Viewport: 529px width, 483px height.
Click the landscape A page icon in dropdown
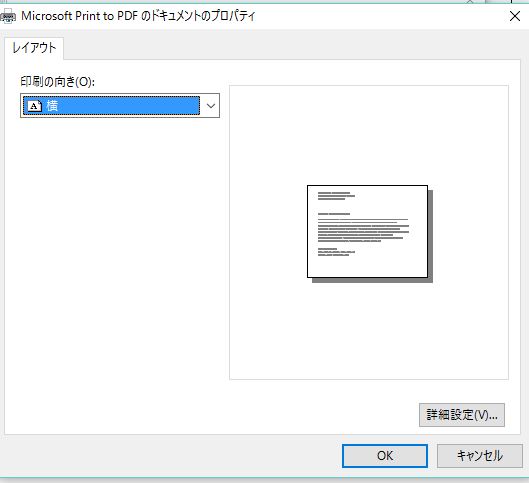pyautogui.click(x=34, y=106)
